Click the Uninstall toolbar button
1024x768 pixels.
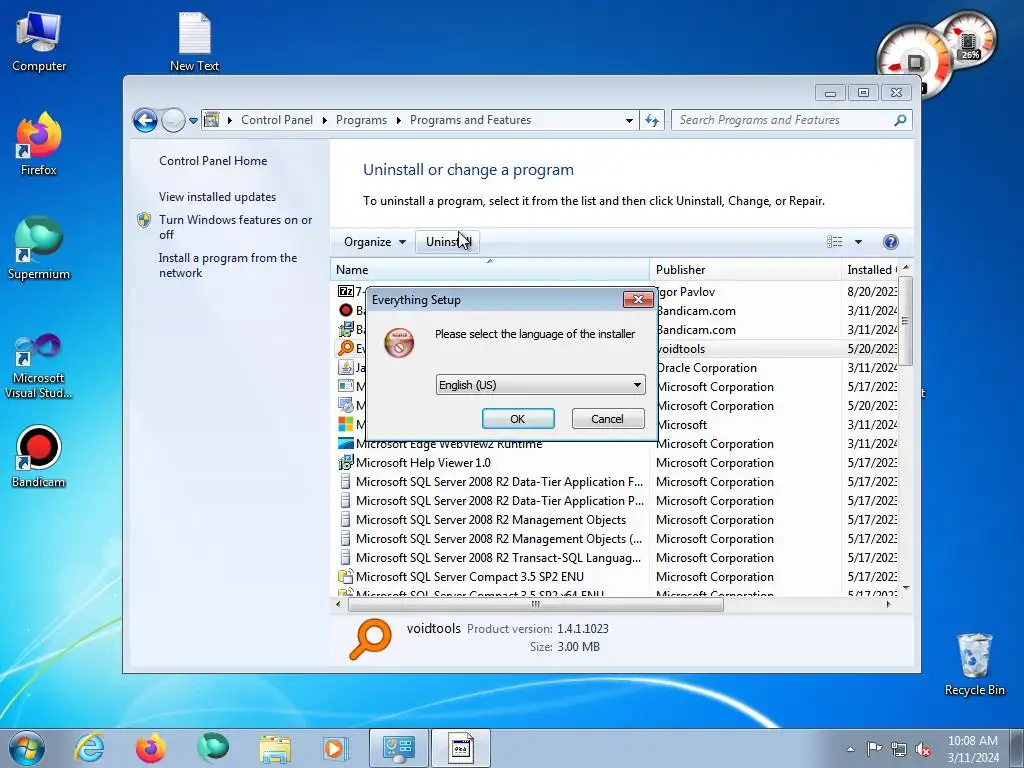(x=448, y=242)
